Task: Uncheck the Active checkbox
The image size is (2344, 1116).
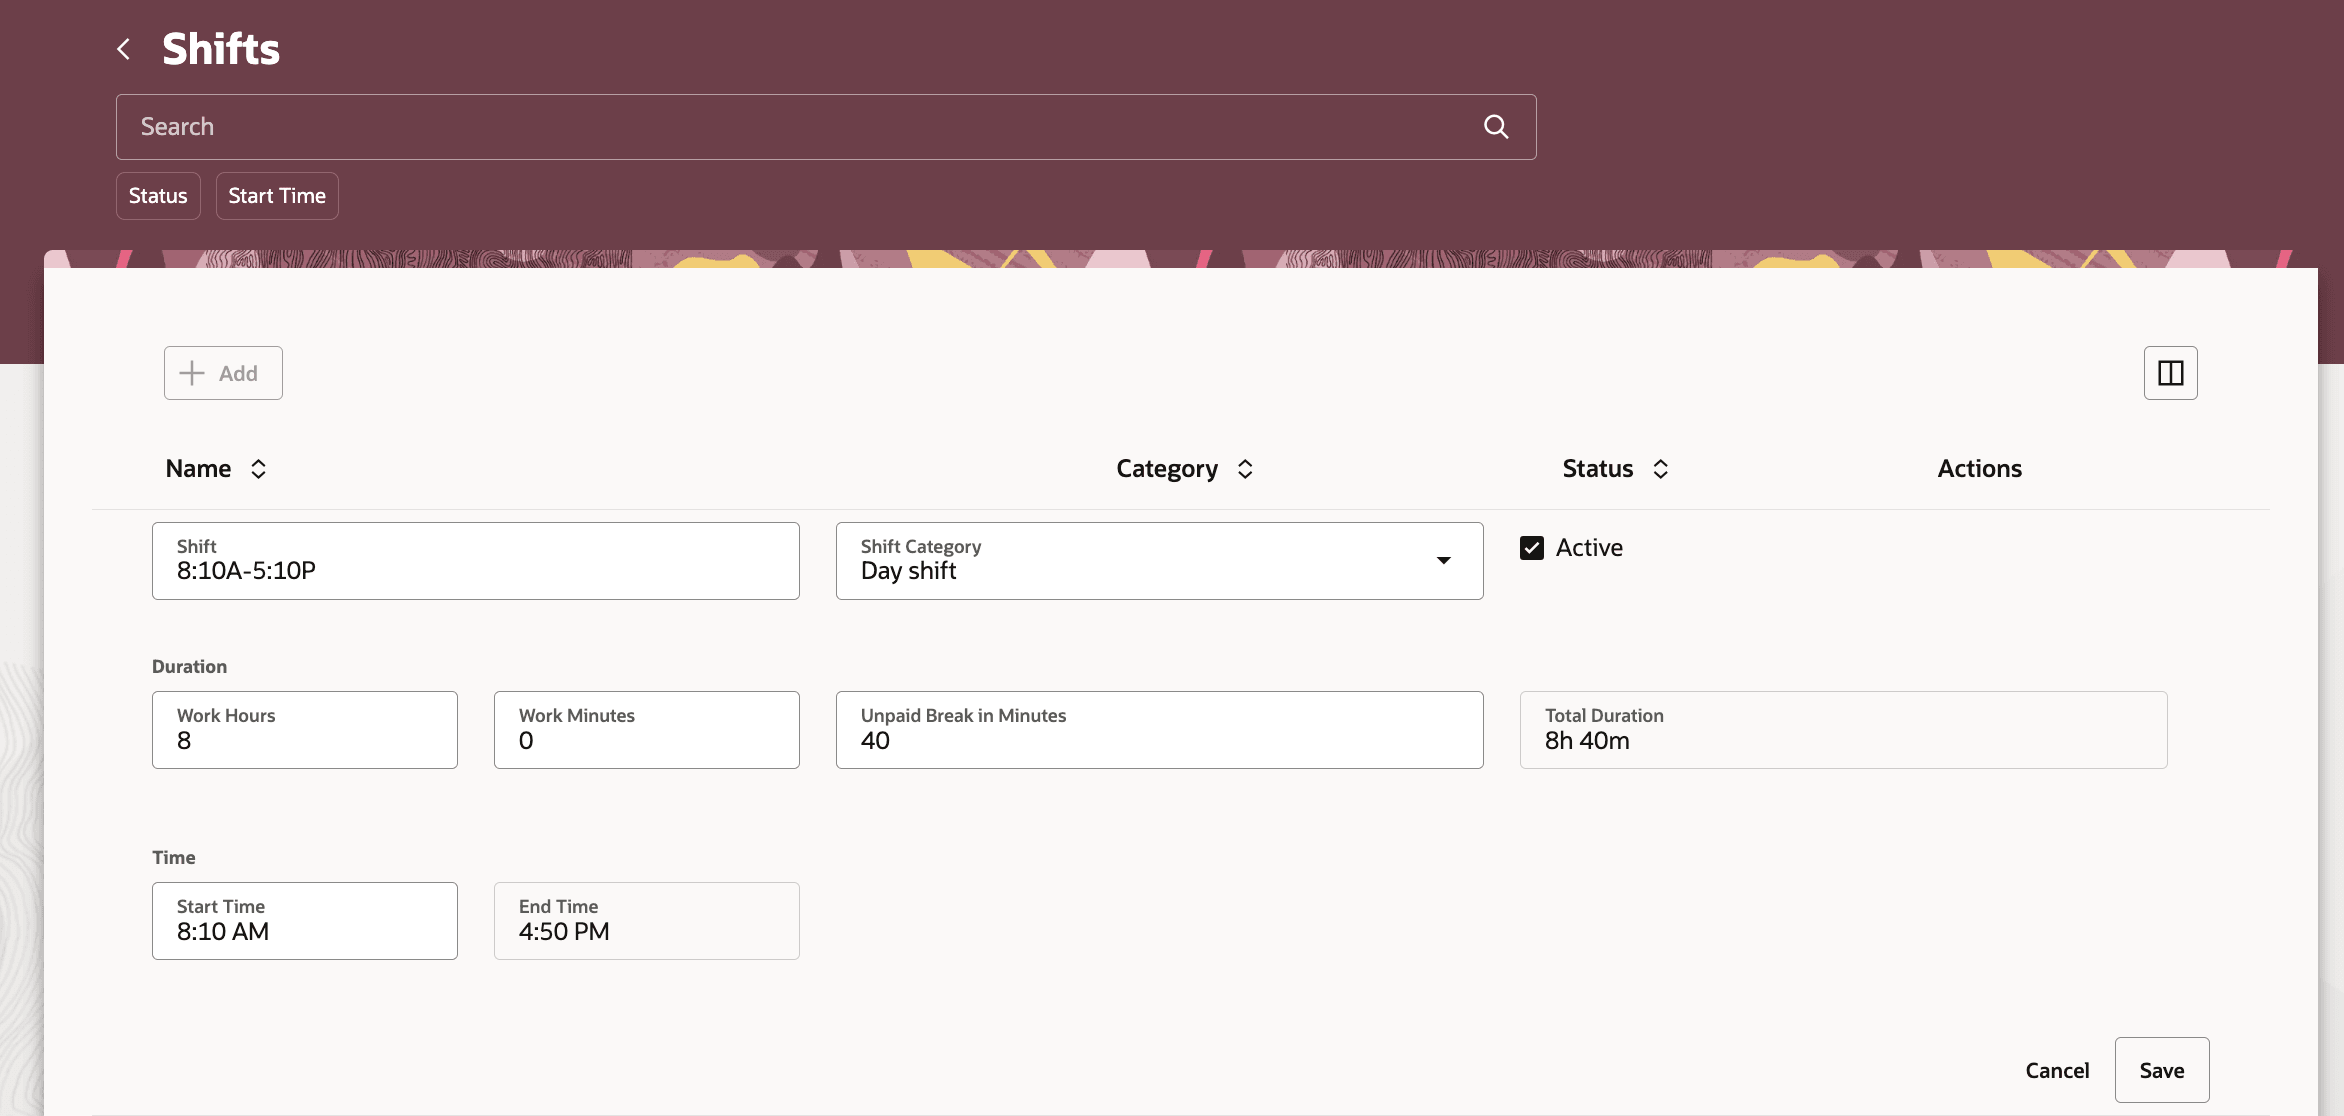Action: (x=1531, y=548)
